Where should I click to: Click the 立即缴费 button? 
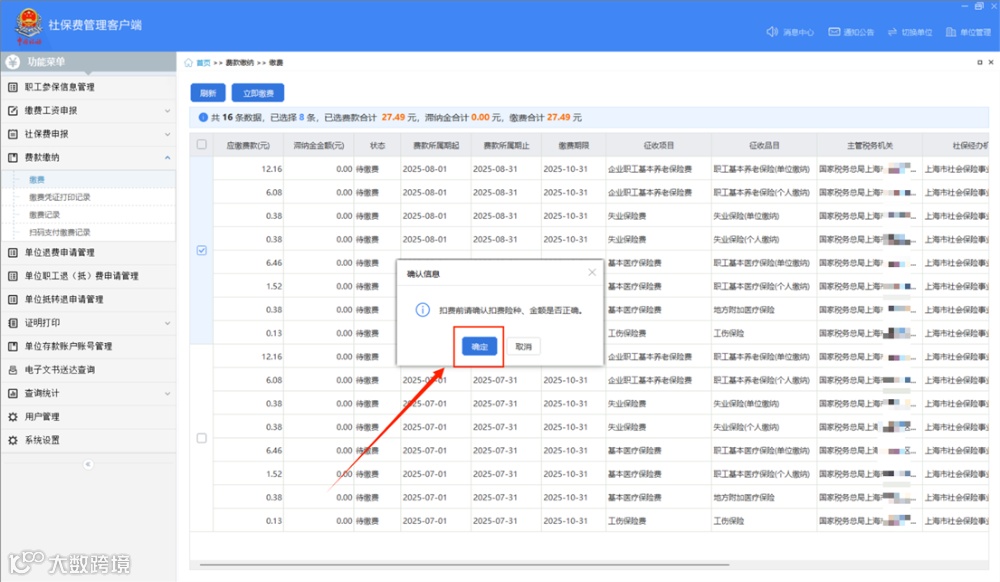point(258,93)
